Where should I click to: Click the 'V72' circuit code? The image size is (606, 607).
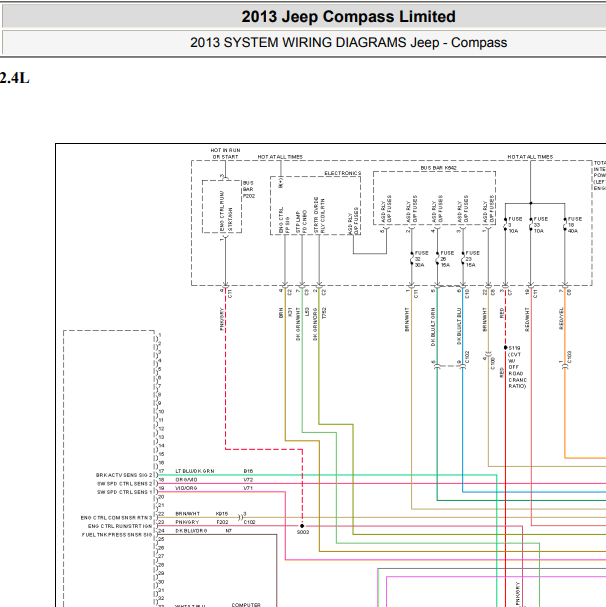tap(248, 480)
